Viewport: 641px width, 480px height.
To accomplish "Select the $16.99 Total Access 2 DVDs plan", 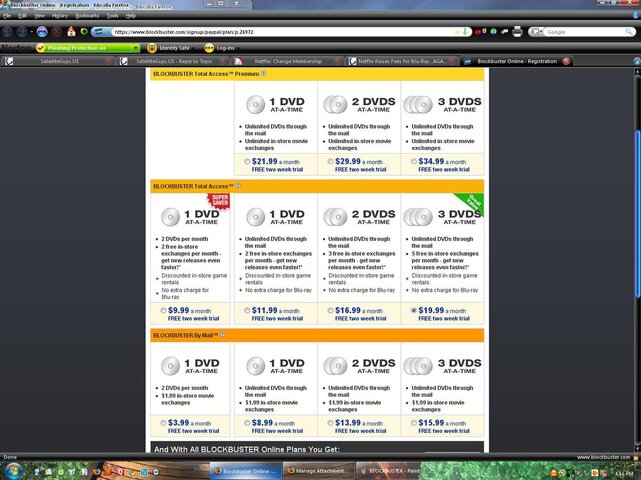I will click(x=330, y=311).
